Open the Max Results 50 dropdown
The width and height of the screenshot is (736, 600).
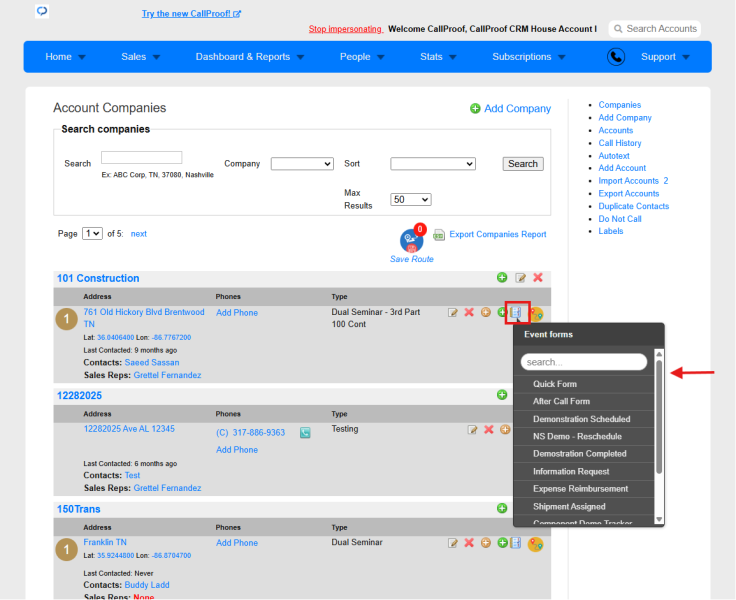pyautogui.click(x=411, y=200)
